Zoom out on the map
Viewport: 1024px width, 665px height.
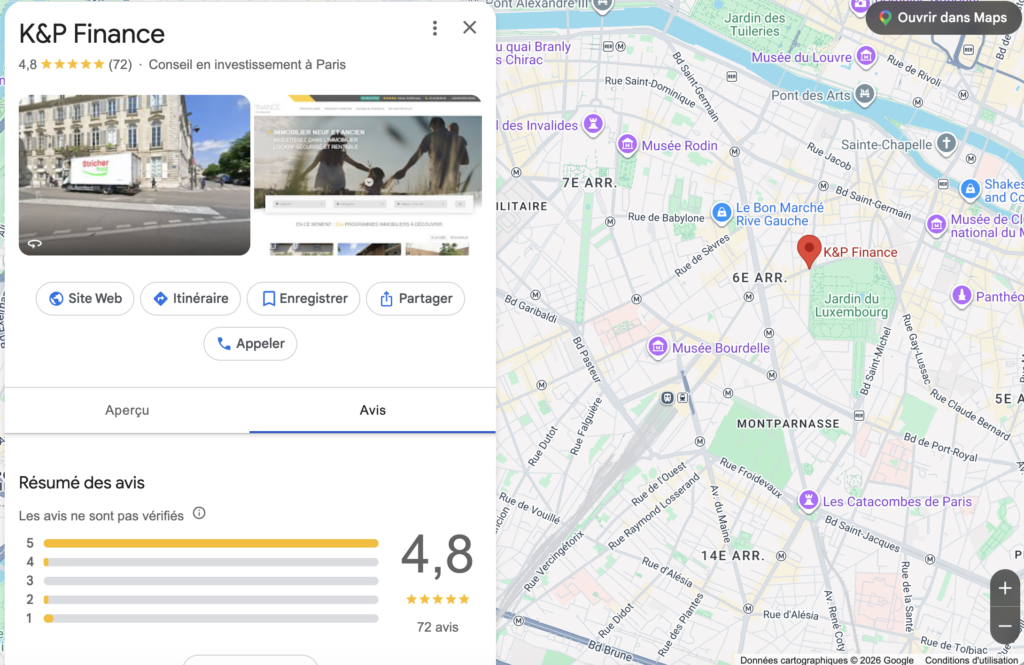point(1005,626)
